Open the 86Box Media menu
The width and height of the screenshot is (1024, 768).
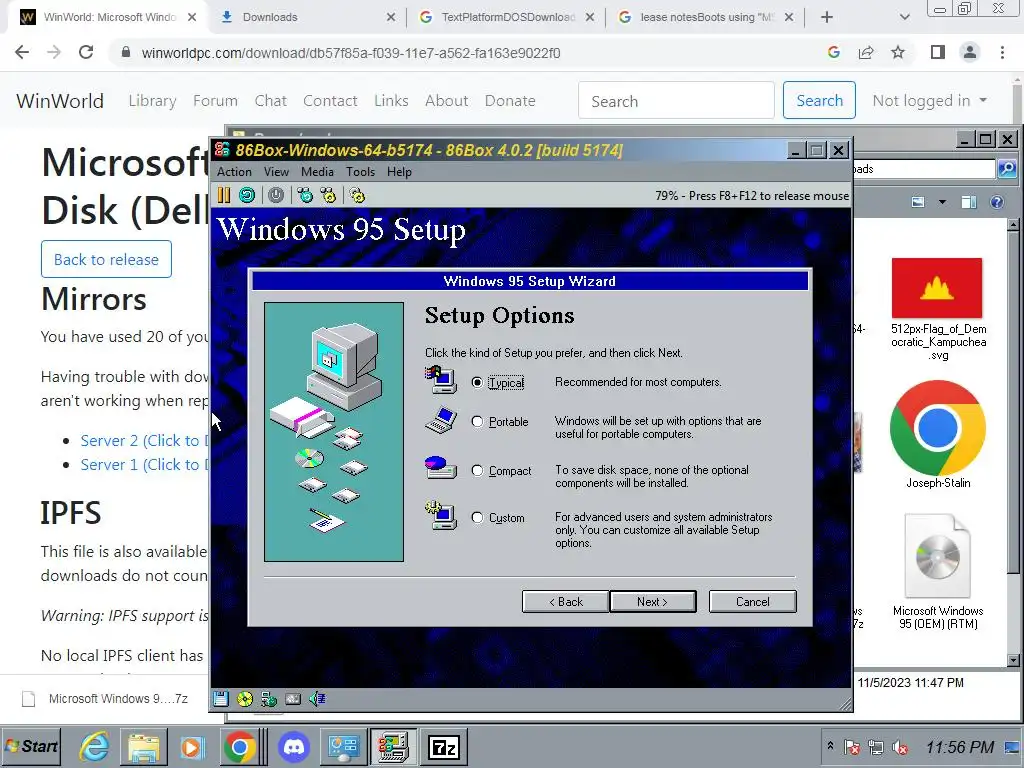coord(317,172)
